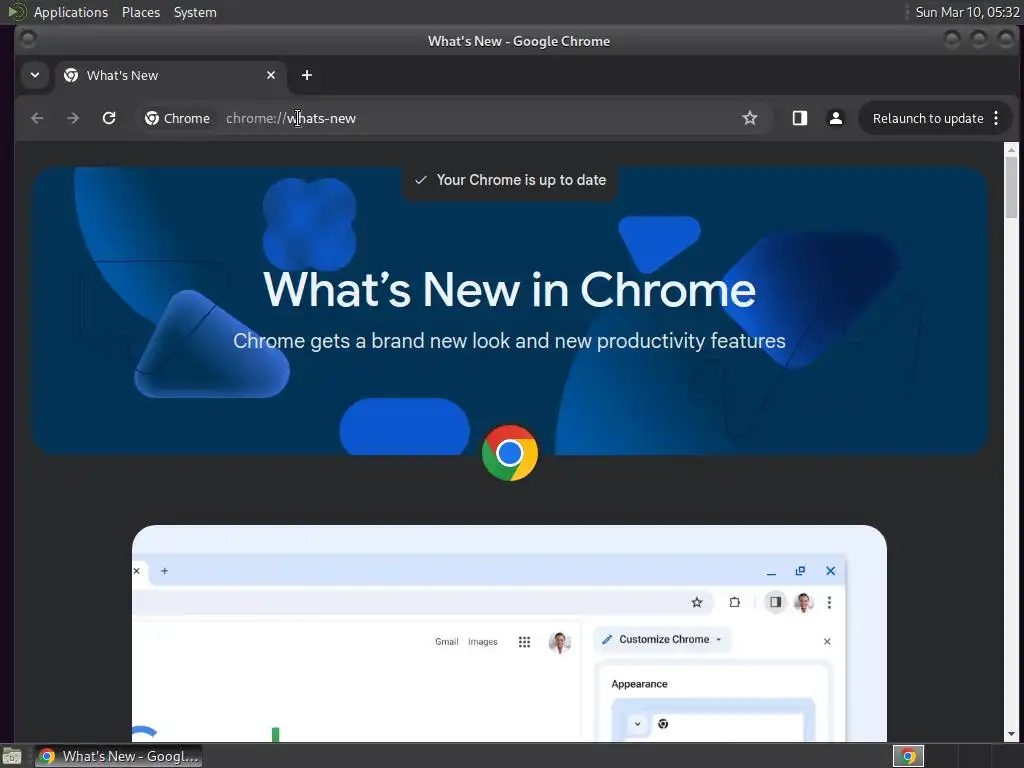
Task: Open the tab search dropdown arrow
Action: click(35, 75)
